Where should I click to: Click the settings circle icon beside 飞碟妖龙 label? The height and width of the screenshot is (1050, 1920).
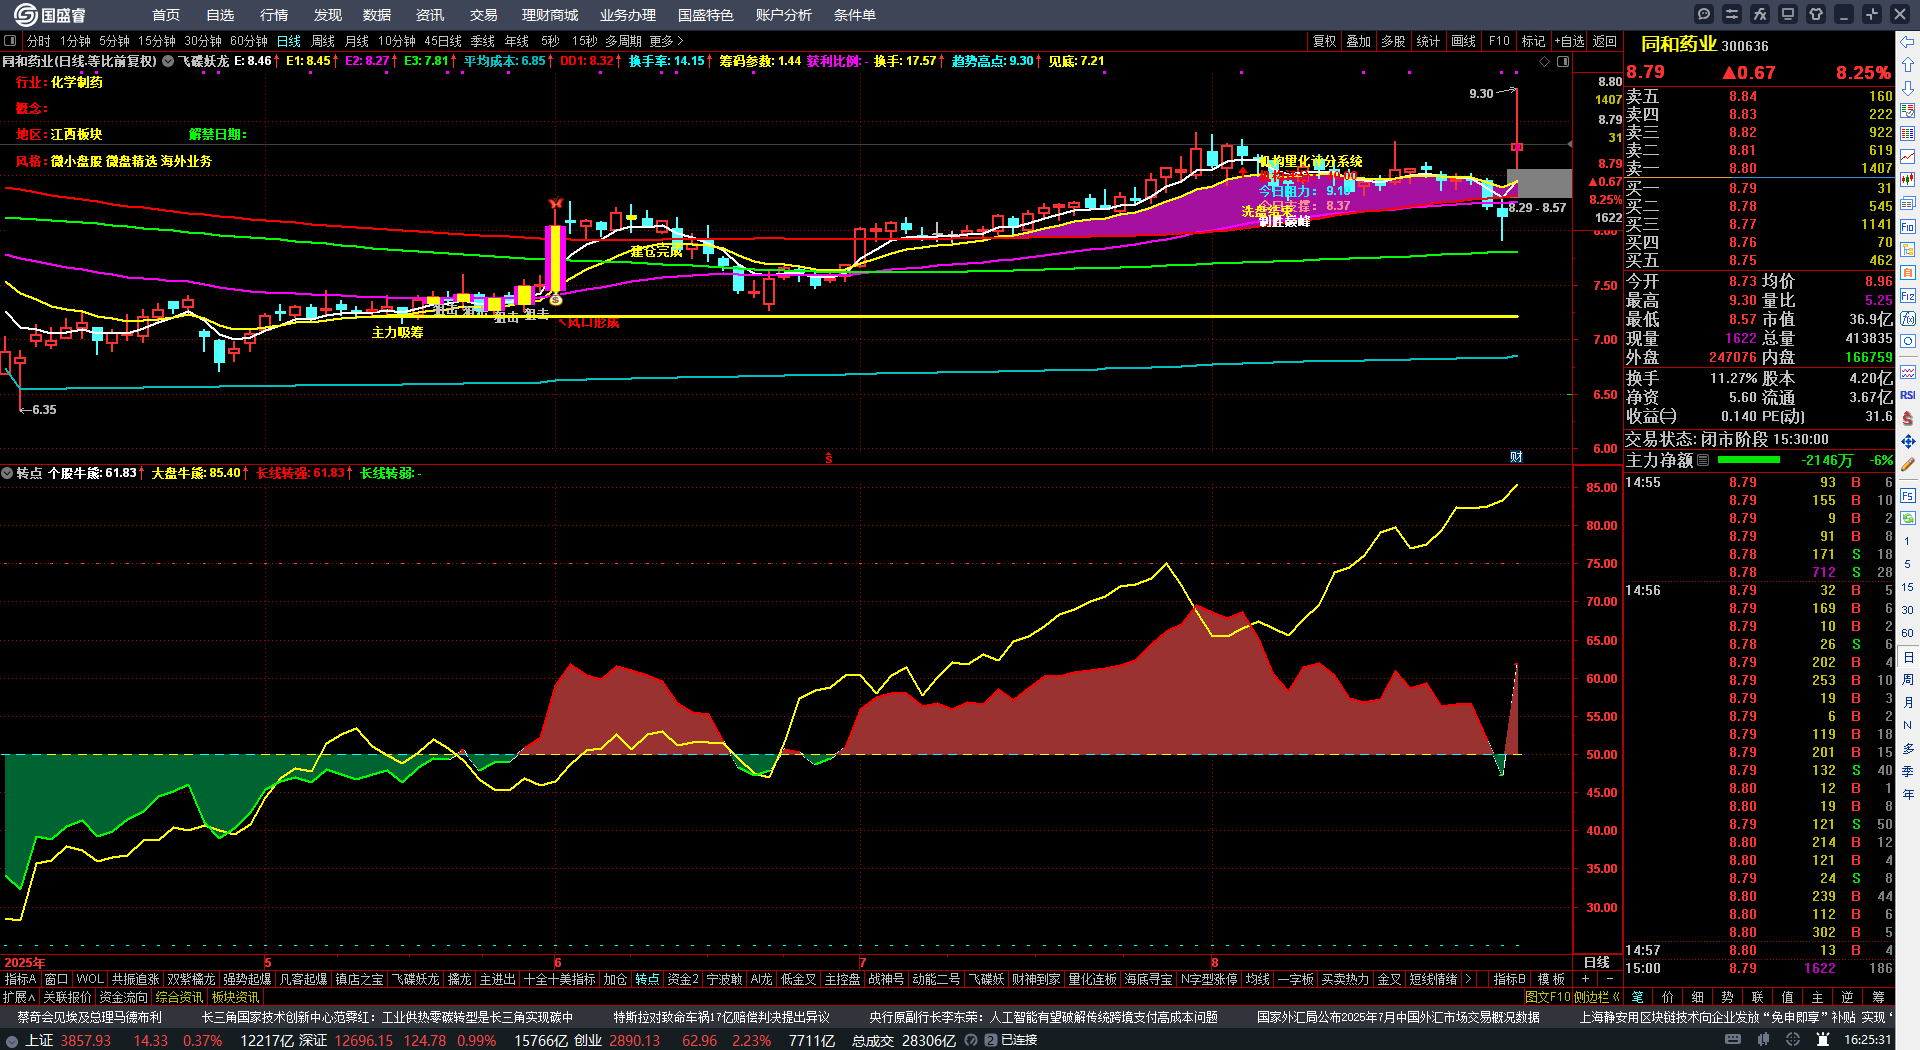click(168, 61)
